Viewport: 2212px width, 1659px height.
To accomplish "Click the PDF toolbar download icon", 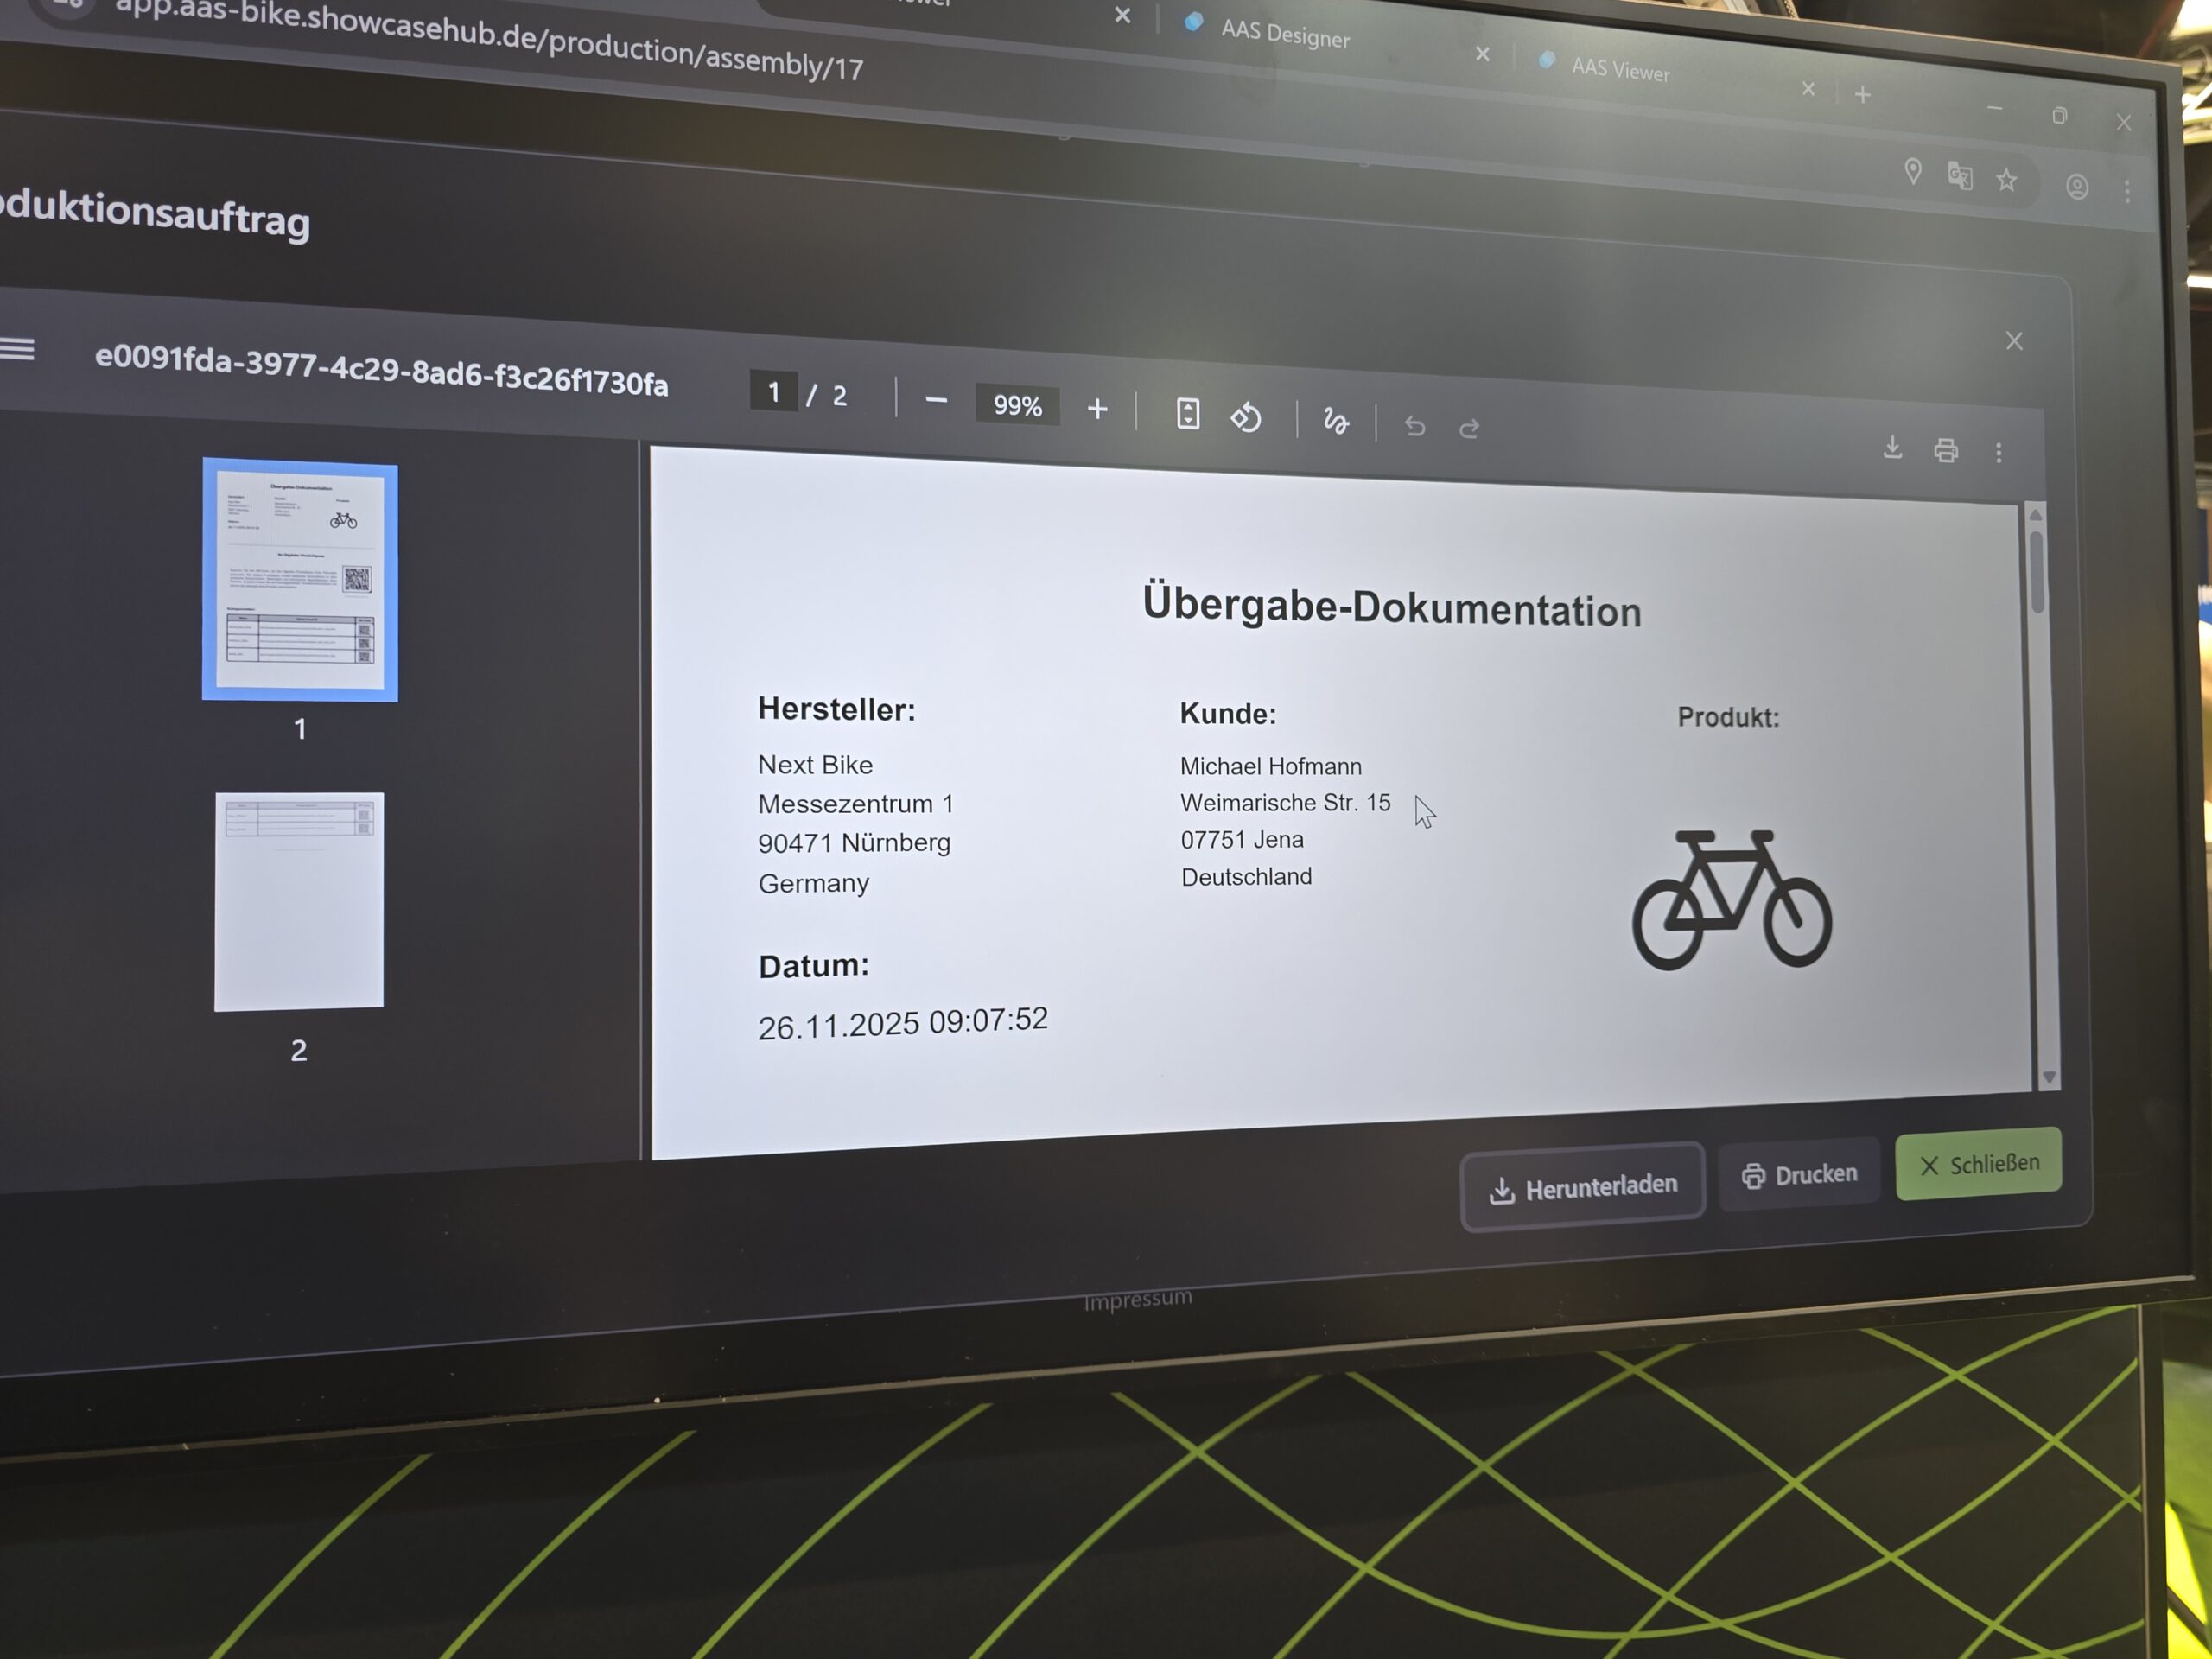I will pyautogui.click(x=1892, y=448).
